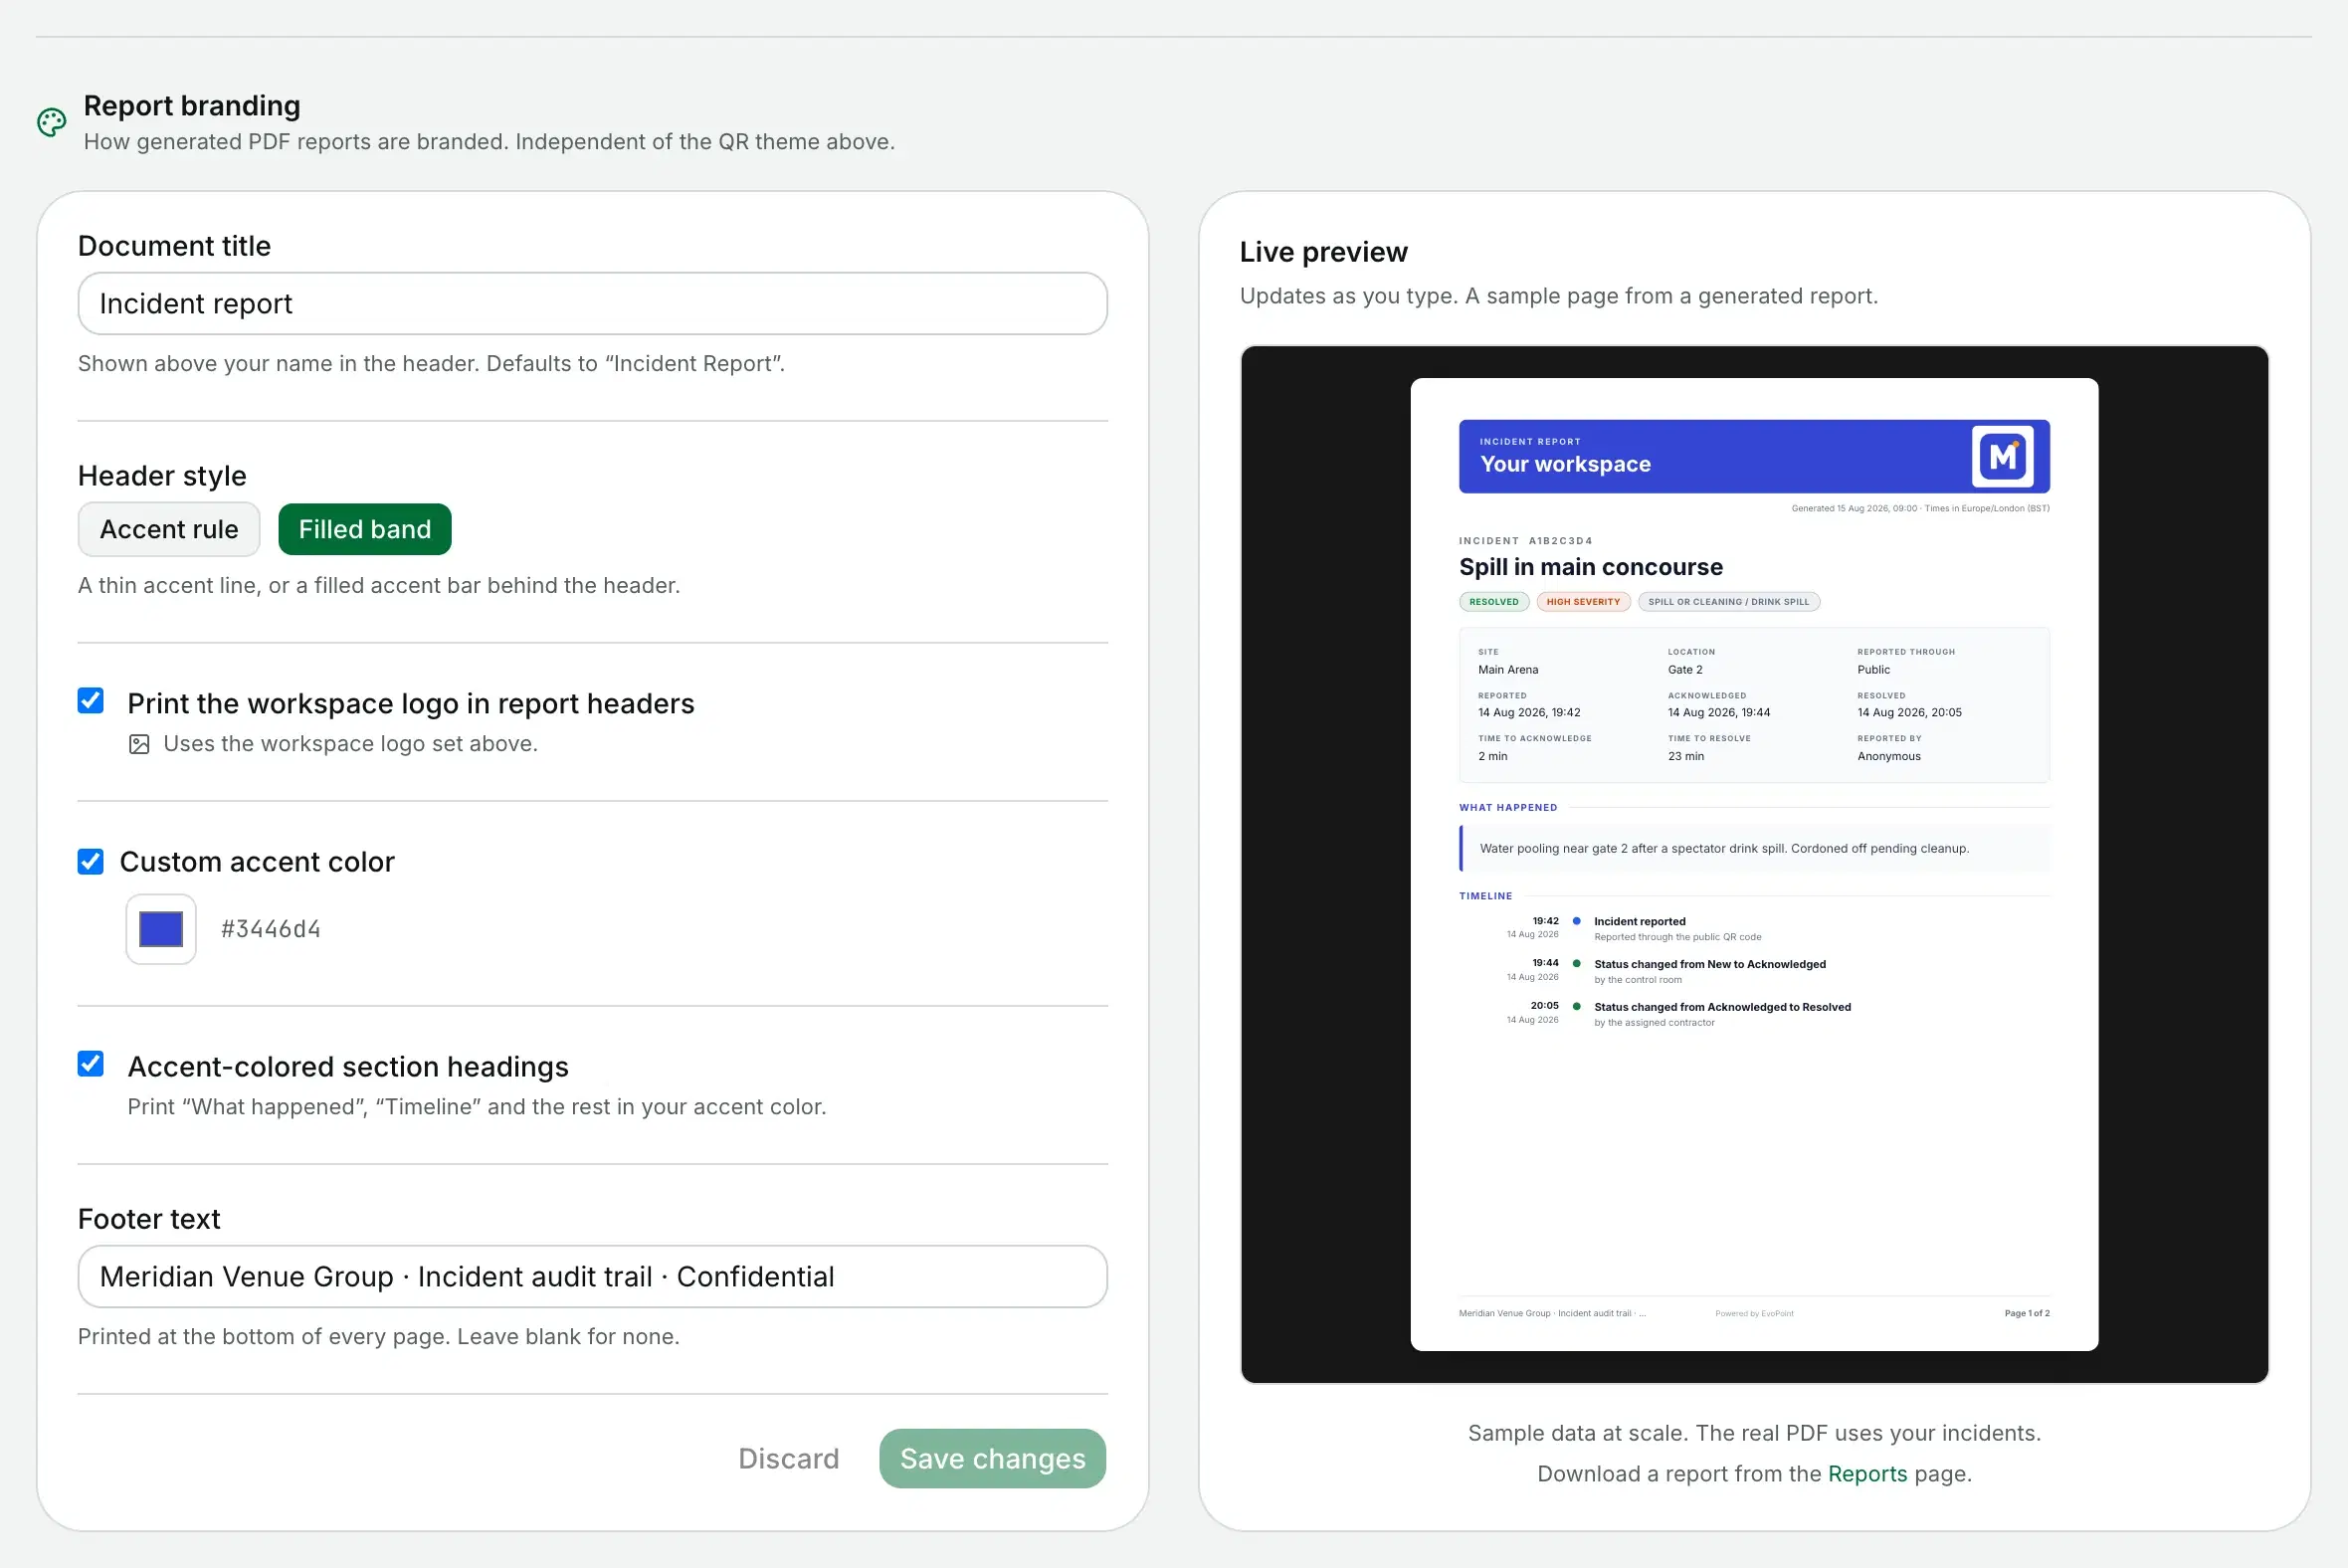Click the report page preview thumbnail

coord(1754,865)
